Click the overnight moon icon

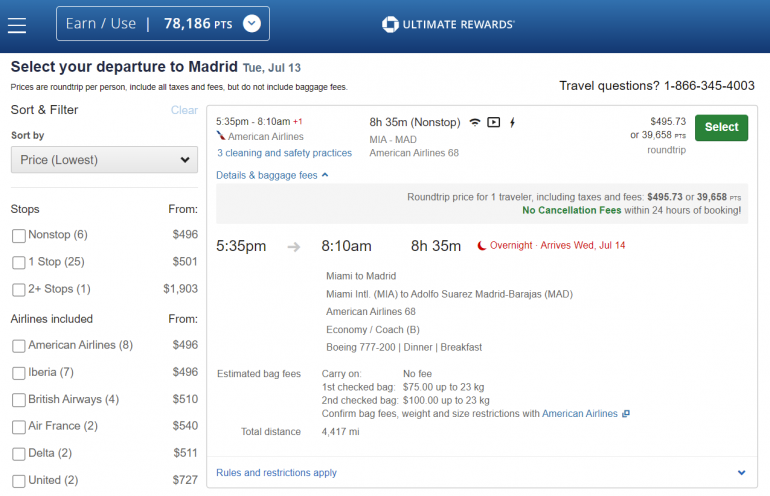coord(482,246)
